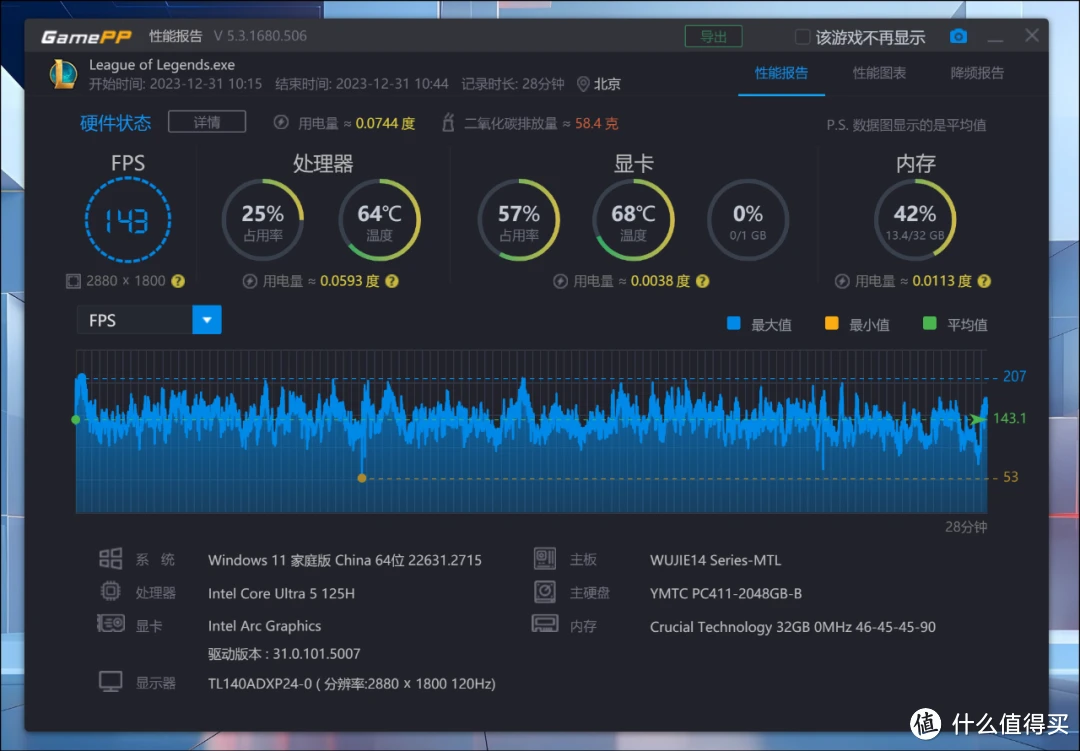Click the Crucial Technology 32GB memory text
The image size is (1080, 751).
(793, 627)
